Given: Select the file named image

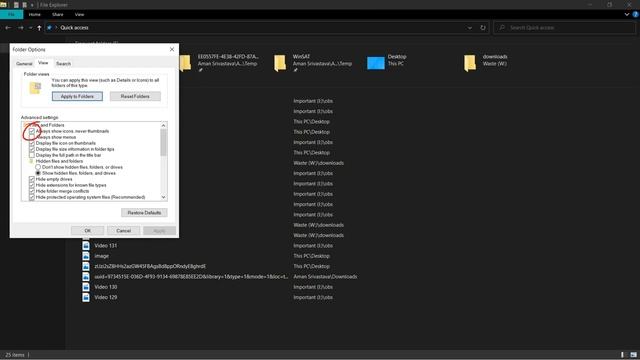Looking at the screenshot, I should click(x=102, y=256).
